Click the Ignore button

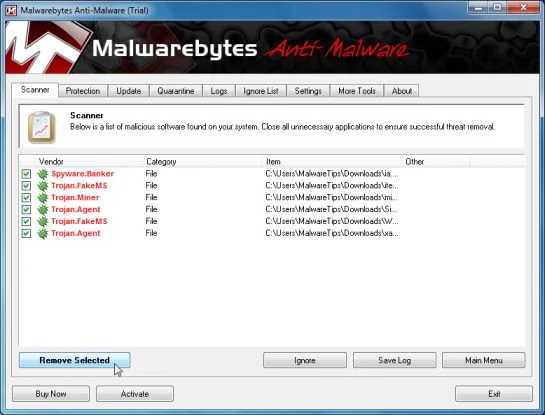(305, 360)
